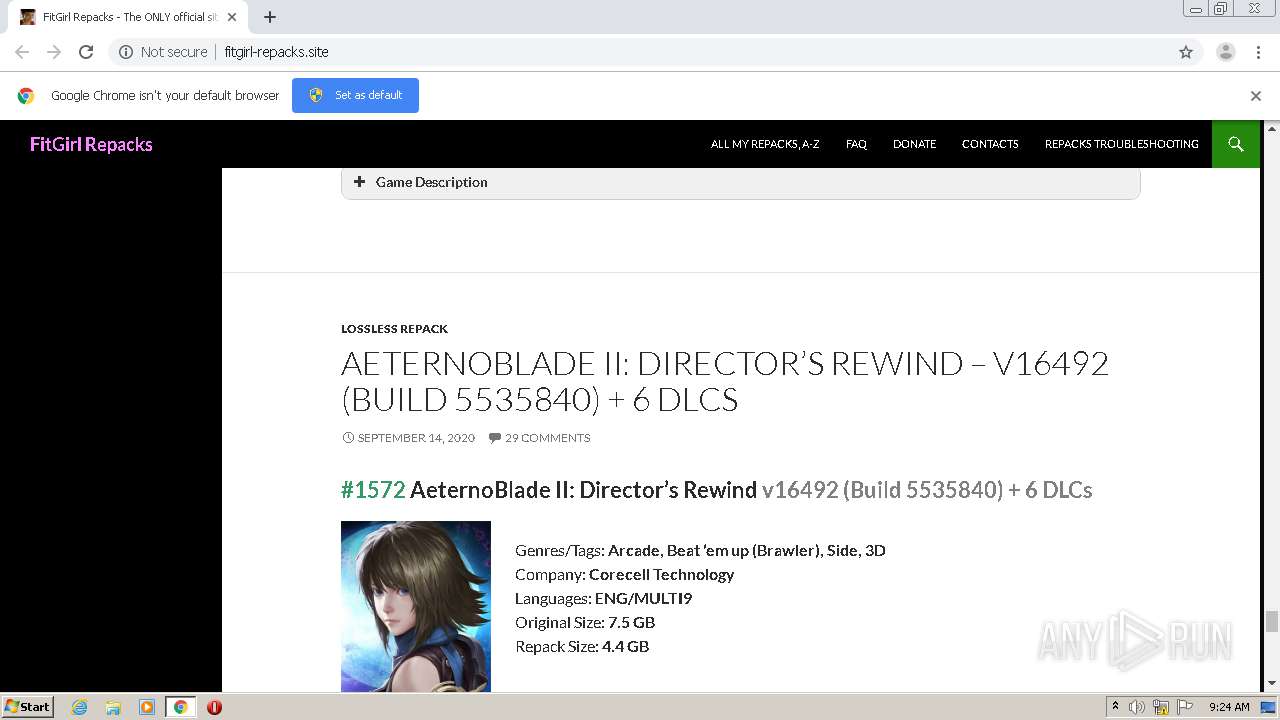Expand the Game Description section
Viewport: 1280px width, 720px height.
pyautogui.click(x=740, y=182)
